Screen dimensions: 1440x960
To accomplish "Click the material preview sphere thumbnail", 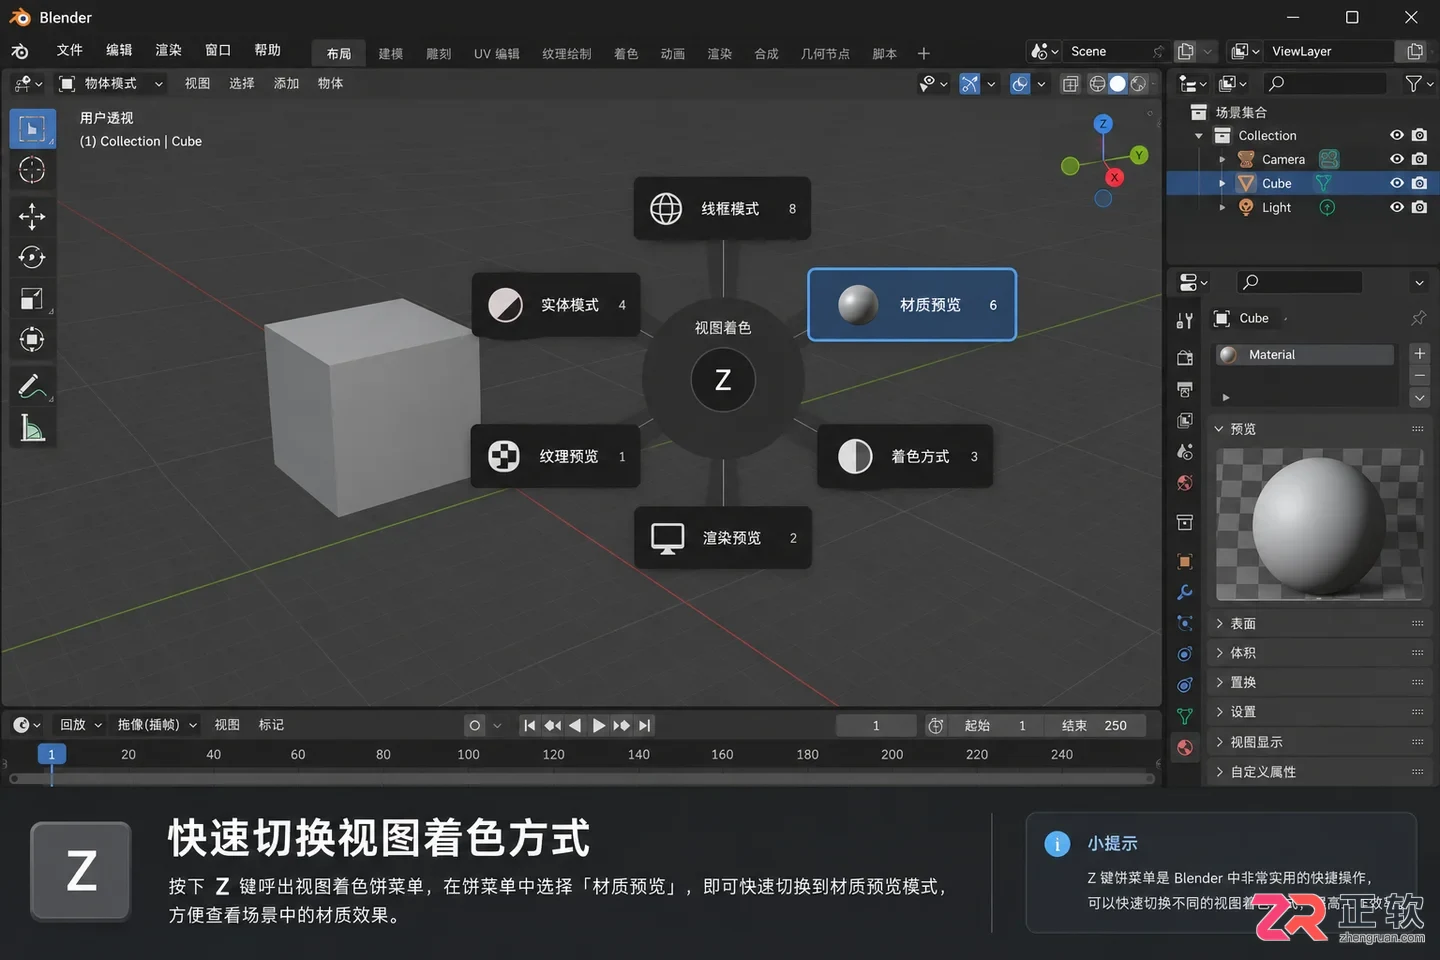I will click(1318, 525).
